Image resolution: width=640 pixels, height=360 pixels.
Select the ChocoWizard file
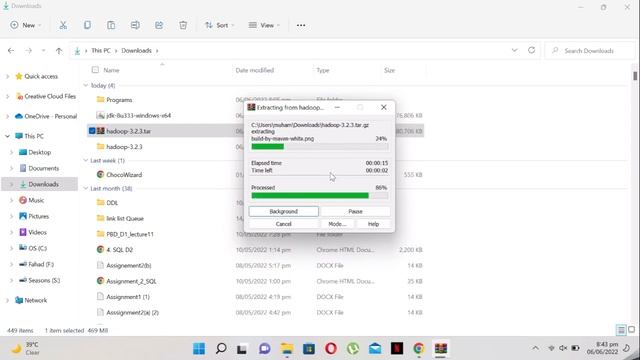pyautogui.click(x=124, y=175)
